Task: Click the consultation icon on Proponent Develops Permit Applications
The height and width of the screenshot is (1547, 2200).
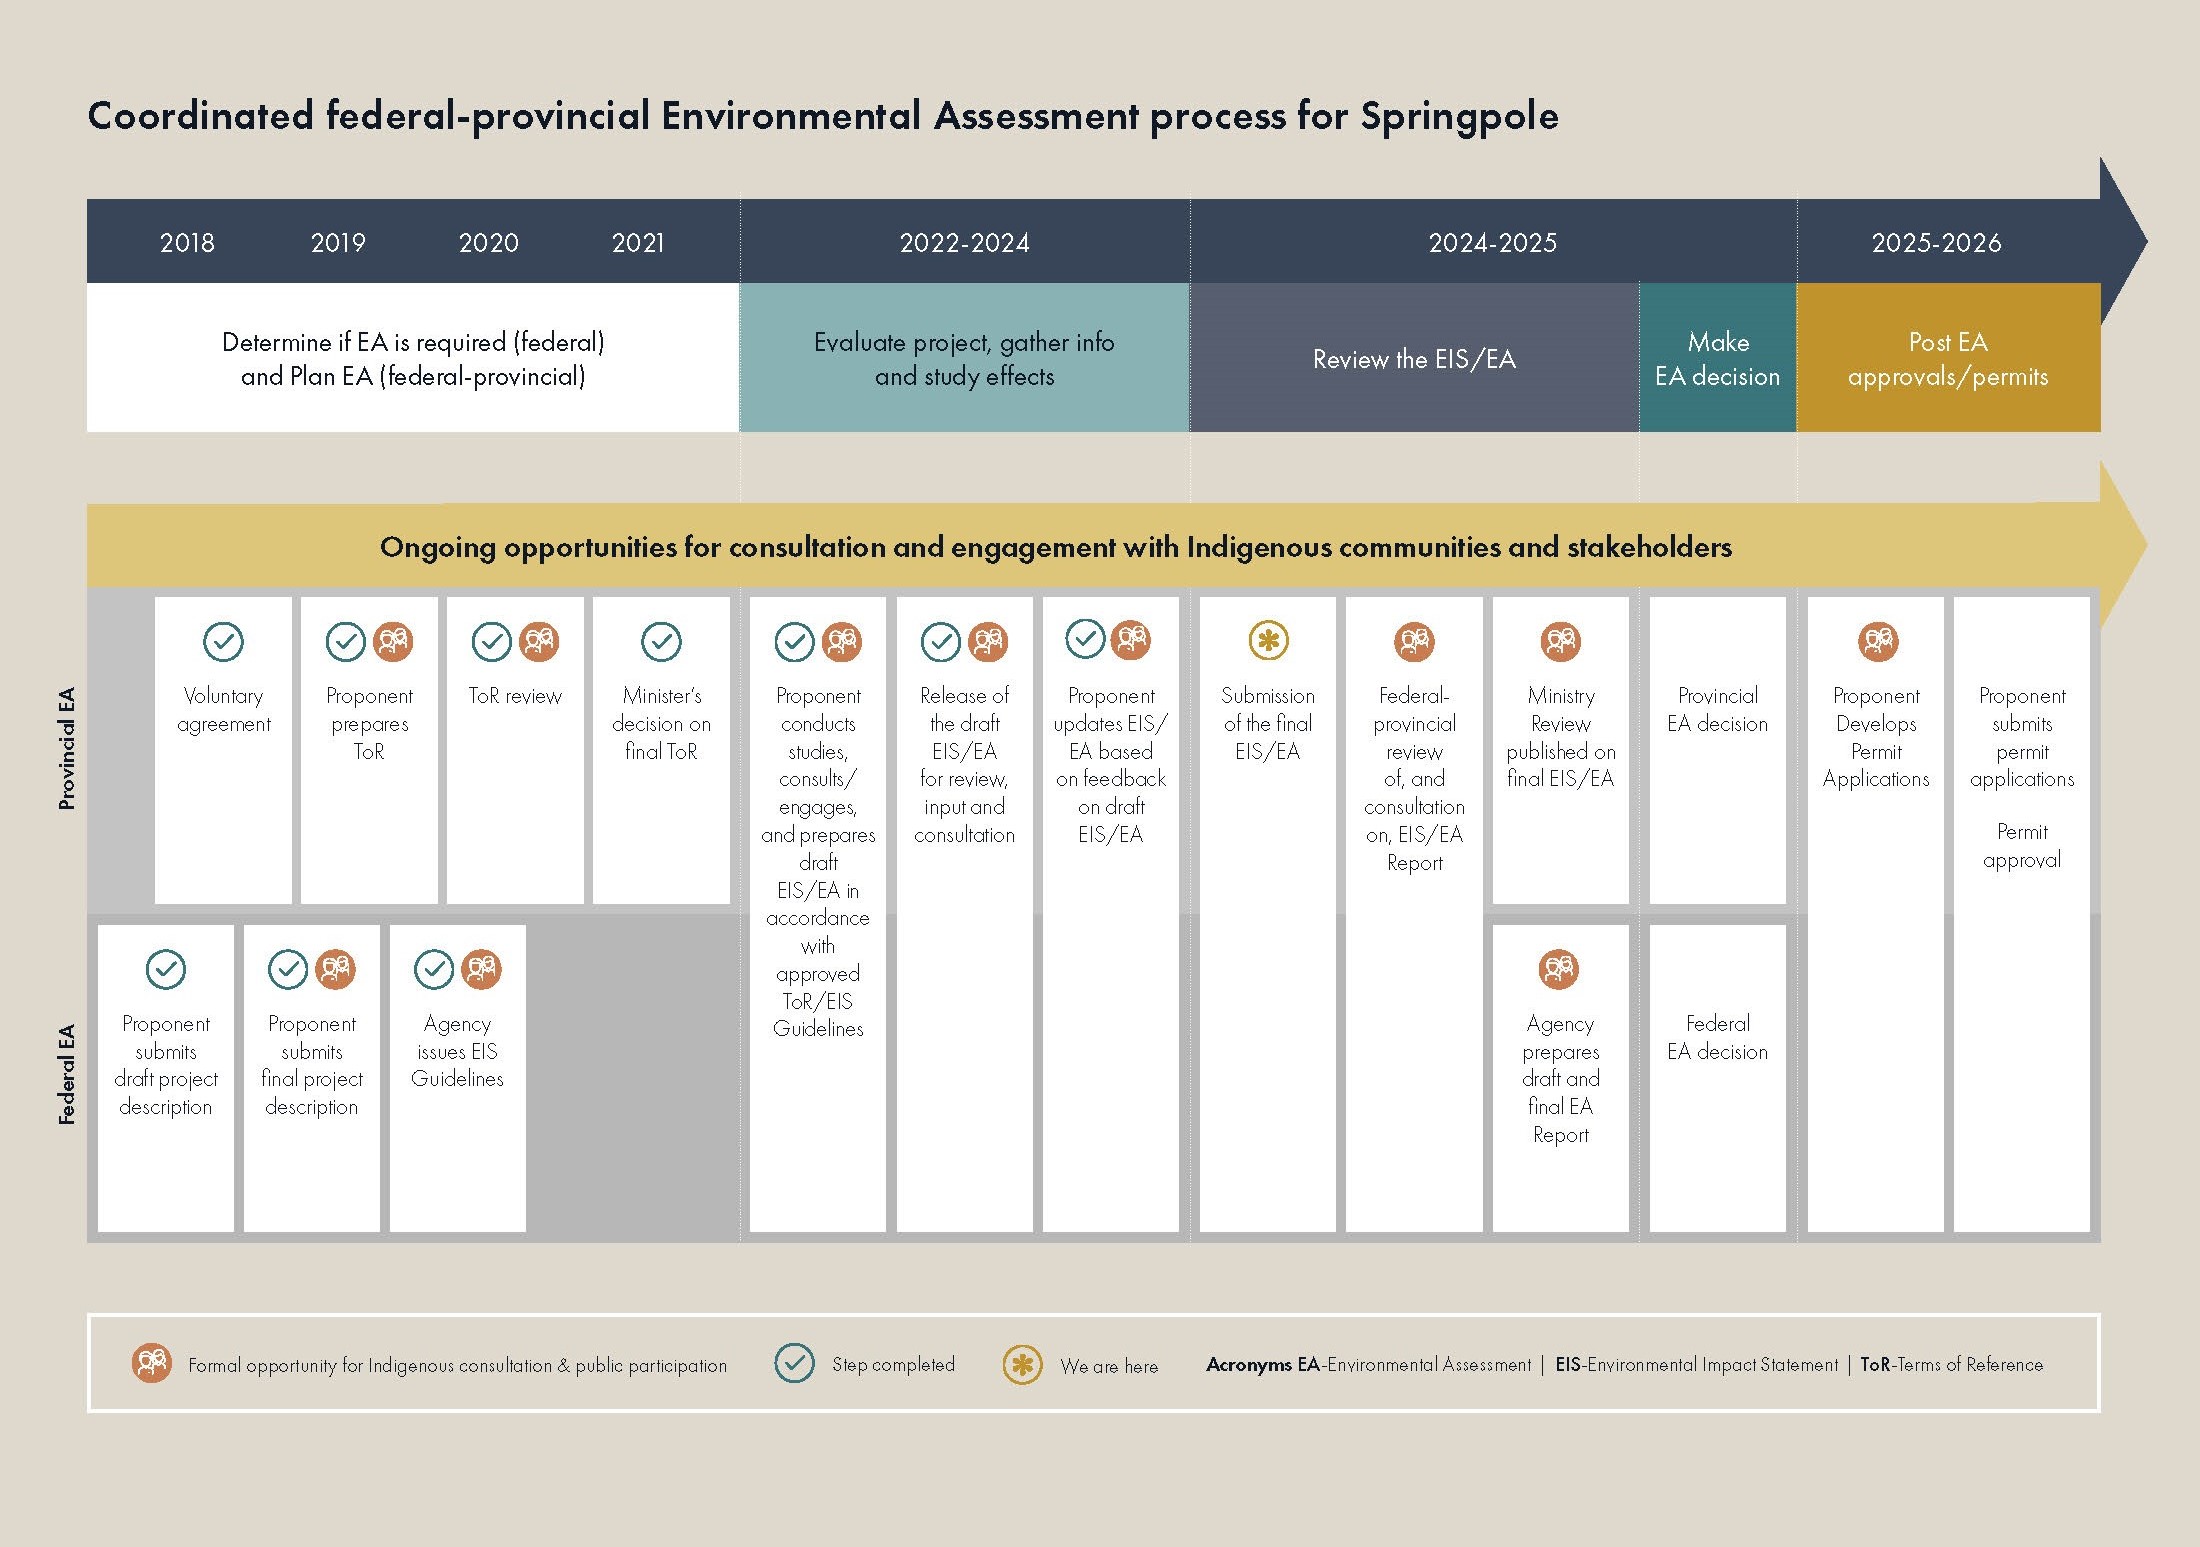Action: [x=1878, y=643]
